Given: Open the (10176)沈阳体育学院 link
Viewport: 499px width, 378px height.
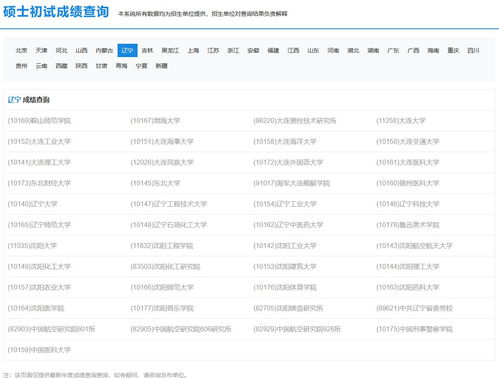Looking at the screenshot, I should pyautogui.click(x=285, y=287).
